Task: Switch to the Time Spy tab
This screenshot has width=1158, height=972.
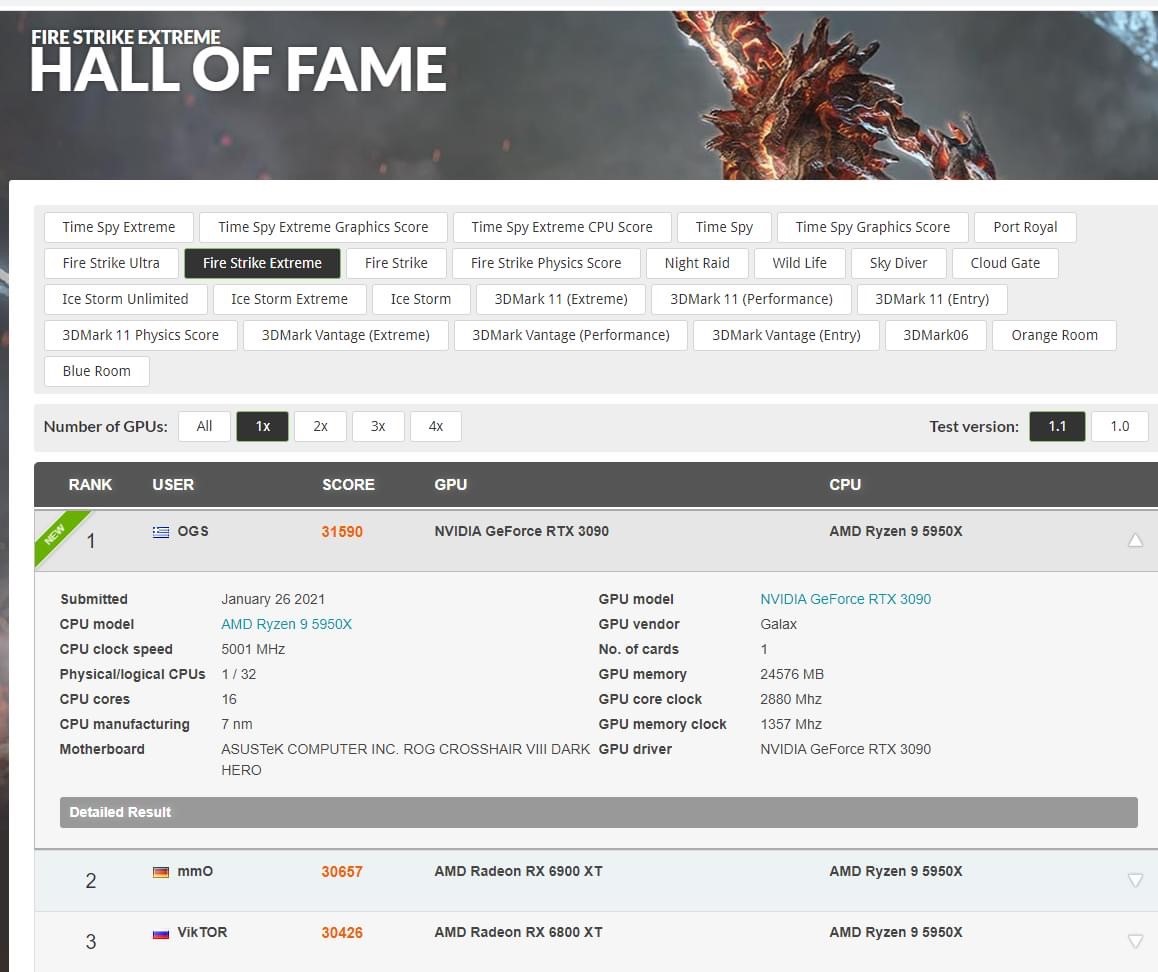Action: 724,227
